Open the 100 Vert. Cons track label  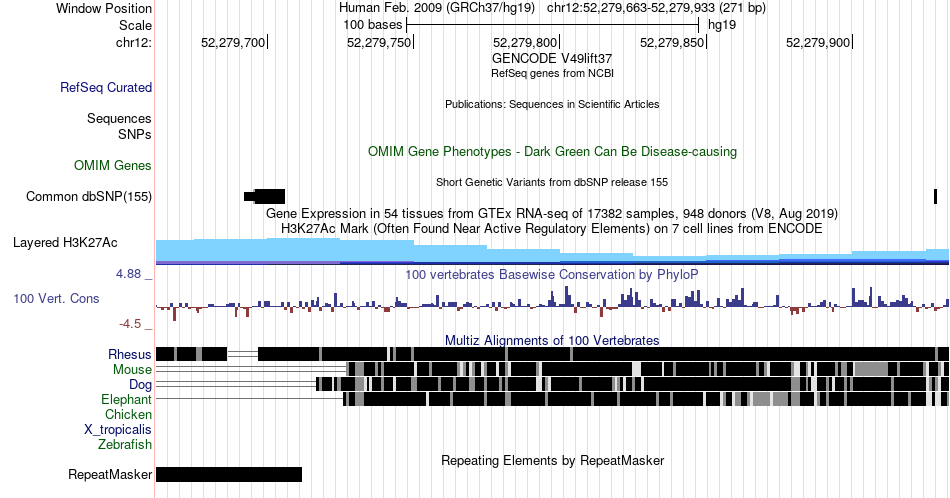tap(56, 298)
